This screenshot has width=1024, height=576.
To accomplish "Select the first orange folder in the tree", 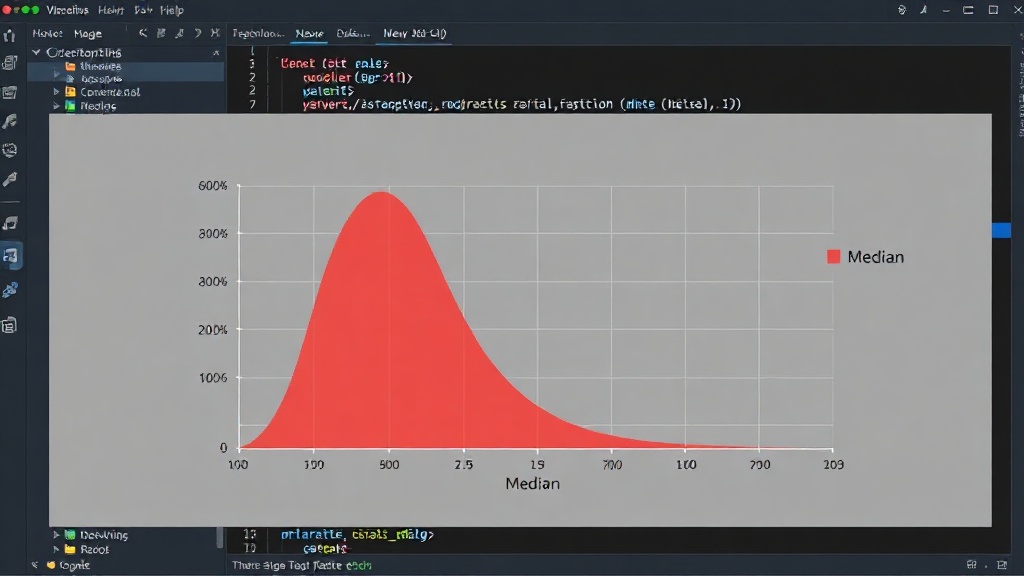I will click(70, 66).
